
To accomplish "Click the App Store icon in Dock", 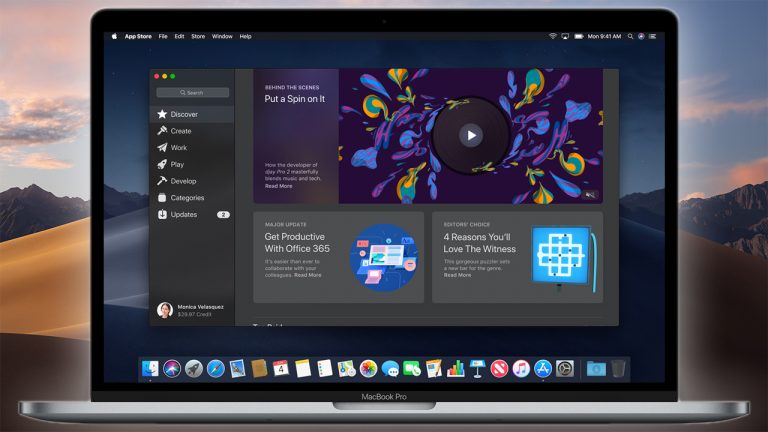I will (543, 368).
